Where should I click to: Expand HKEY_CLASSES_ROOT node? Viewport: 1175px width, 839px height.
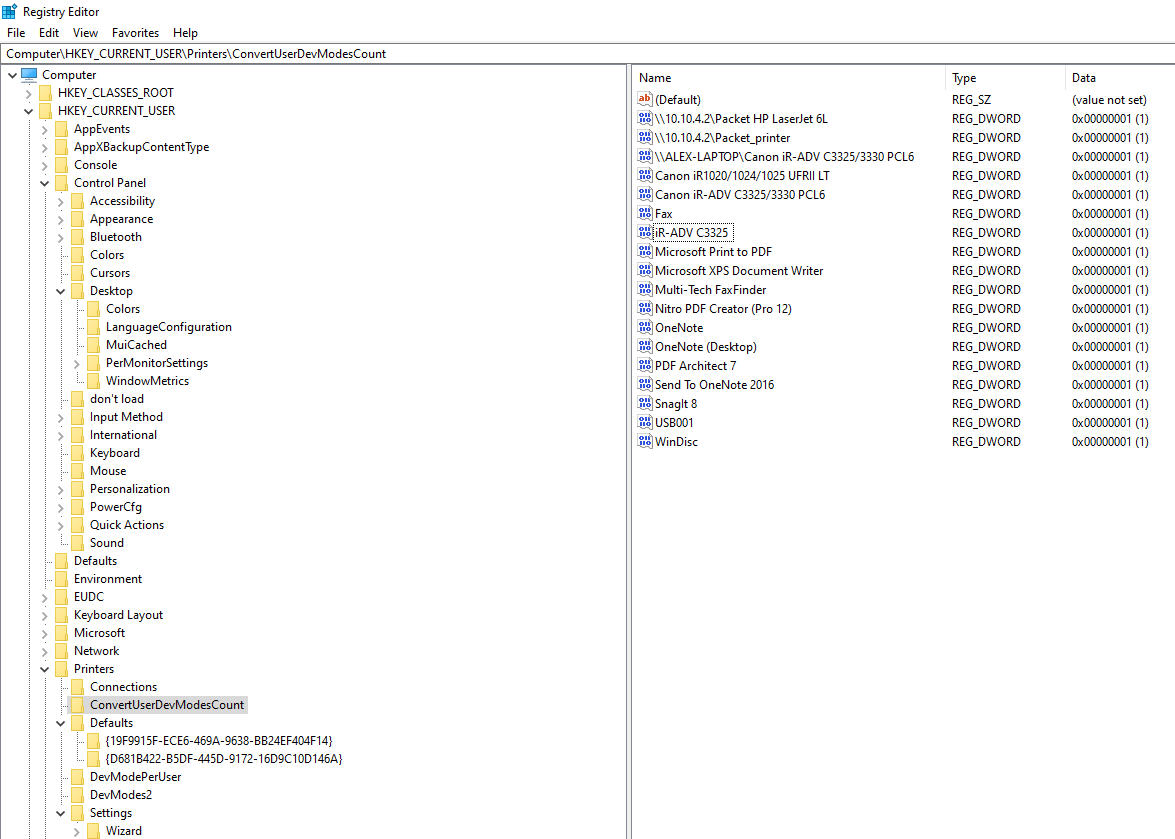28,94
